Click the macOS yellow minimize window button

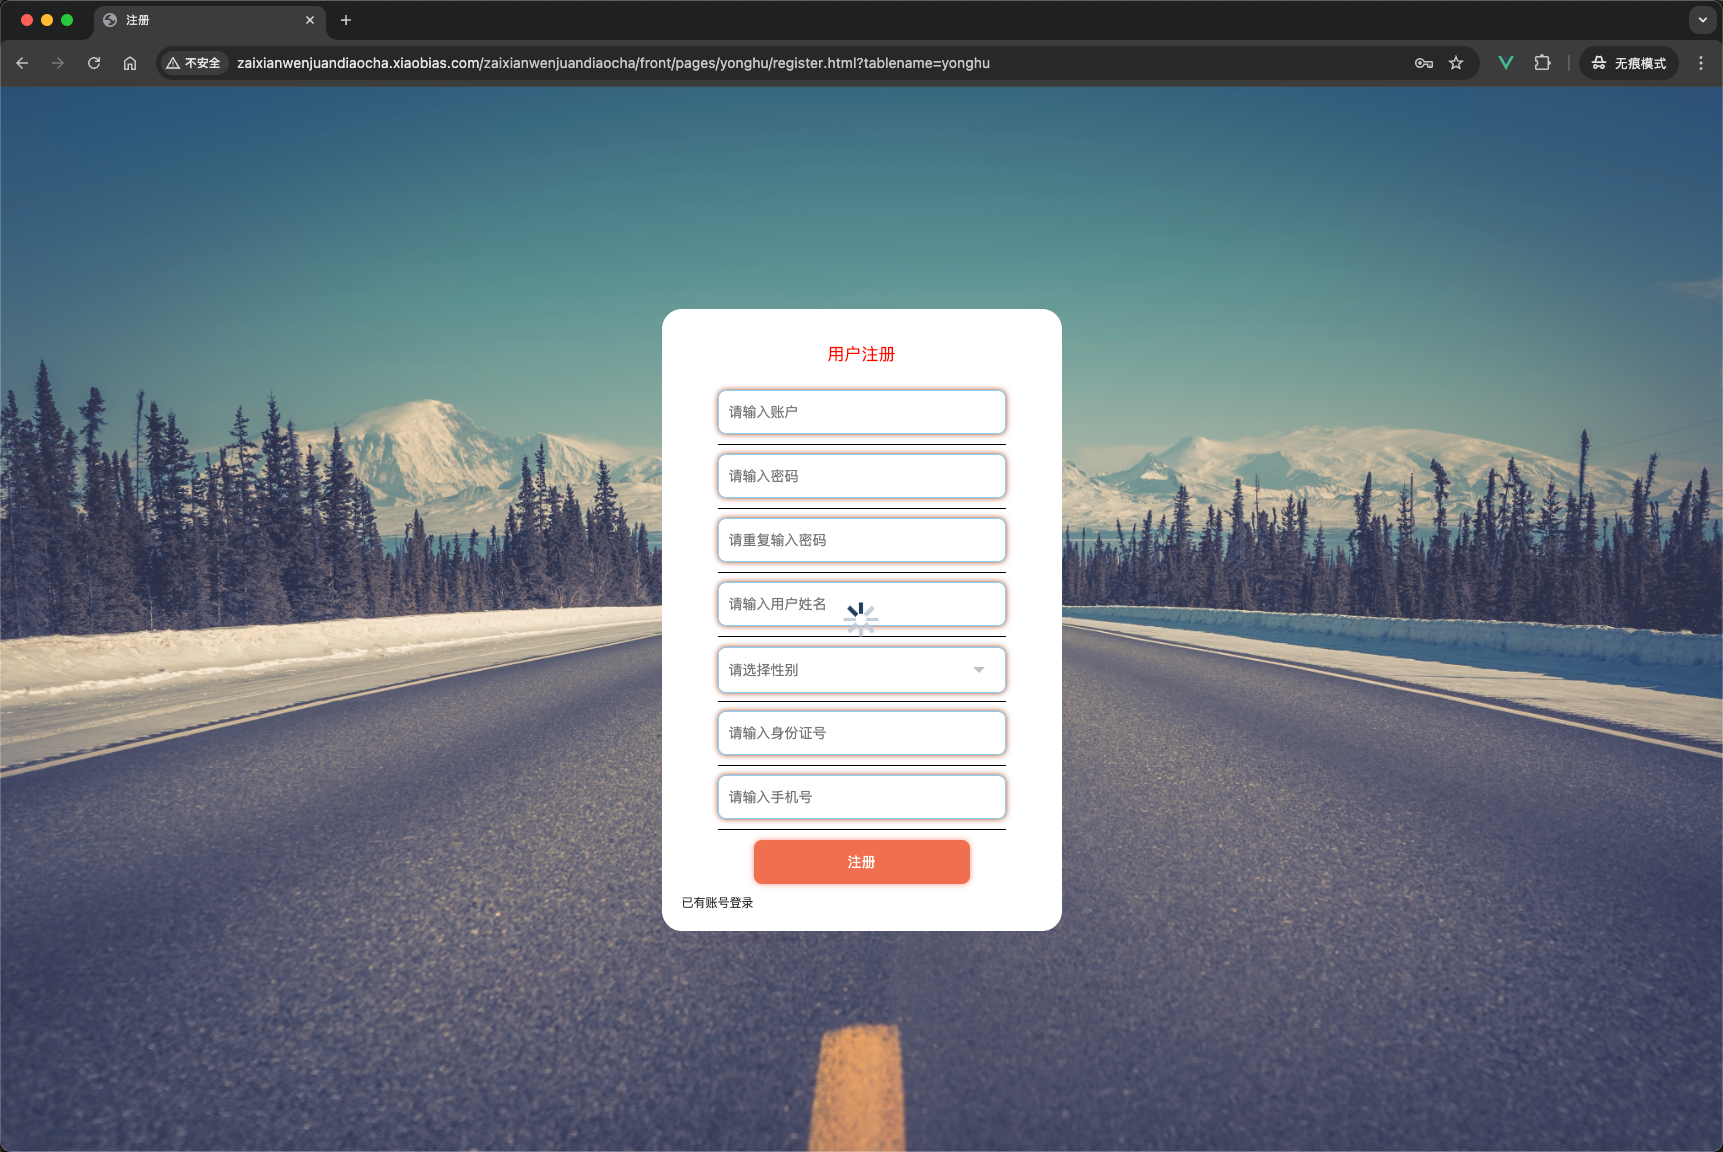(47, 20)
